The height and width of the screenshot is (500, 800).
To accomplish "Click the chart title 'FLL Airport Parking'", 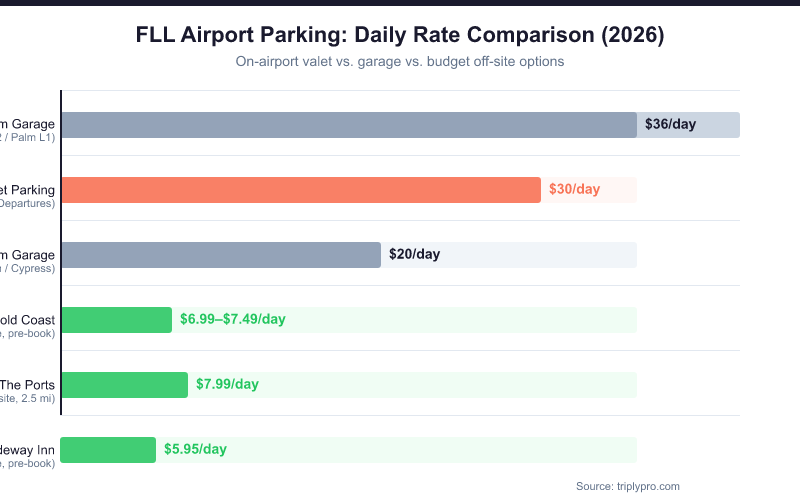I will 400,35.
